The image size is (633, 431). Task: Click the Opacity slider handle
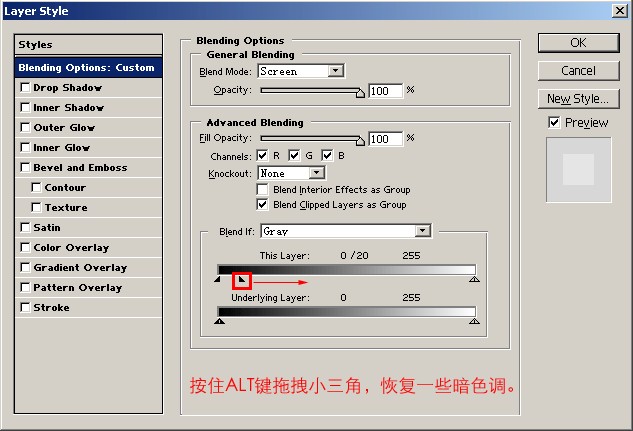click(360, 92)
